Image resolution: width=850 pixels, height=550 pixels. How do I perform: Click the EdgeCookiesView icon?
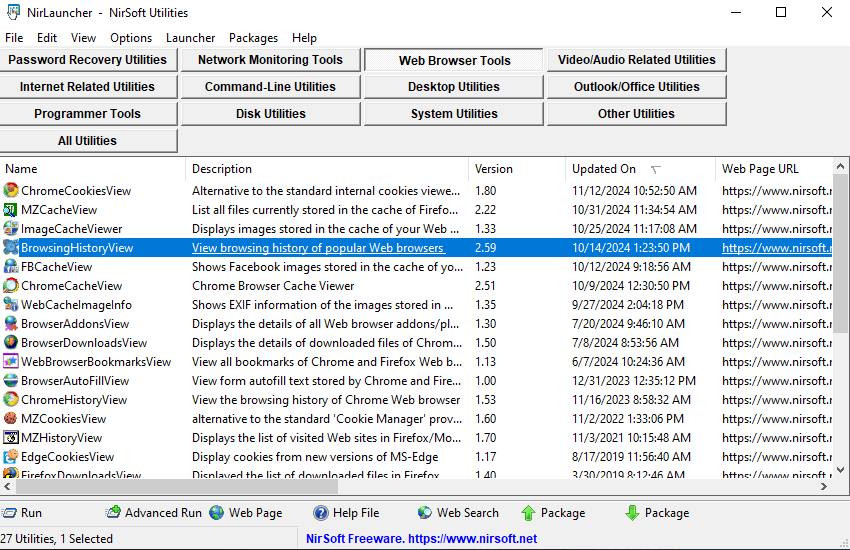tap(10, 456)
